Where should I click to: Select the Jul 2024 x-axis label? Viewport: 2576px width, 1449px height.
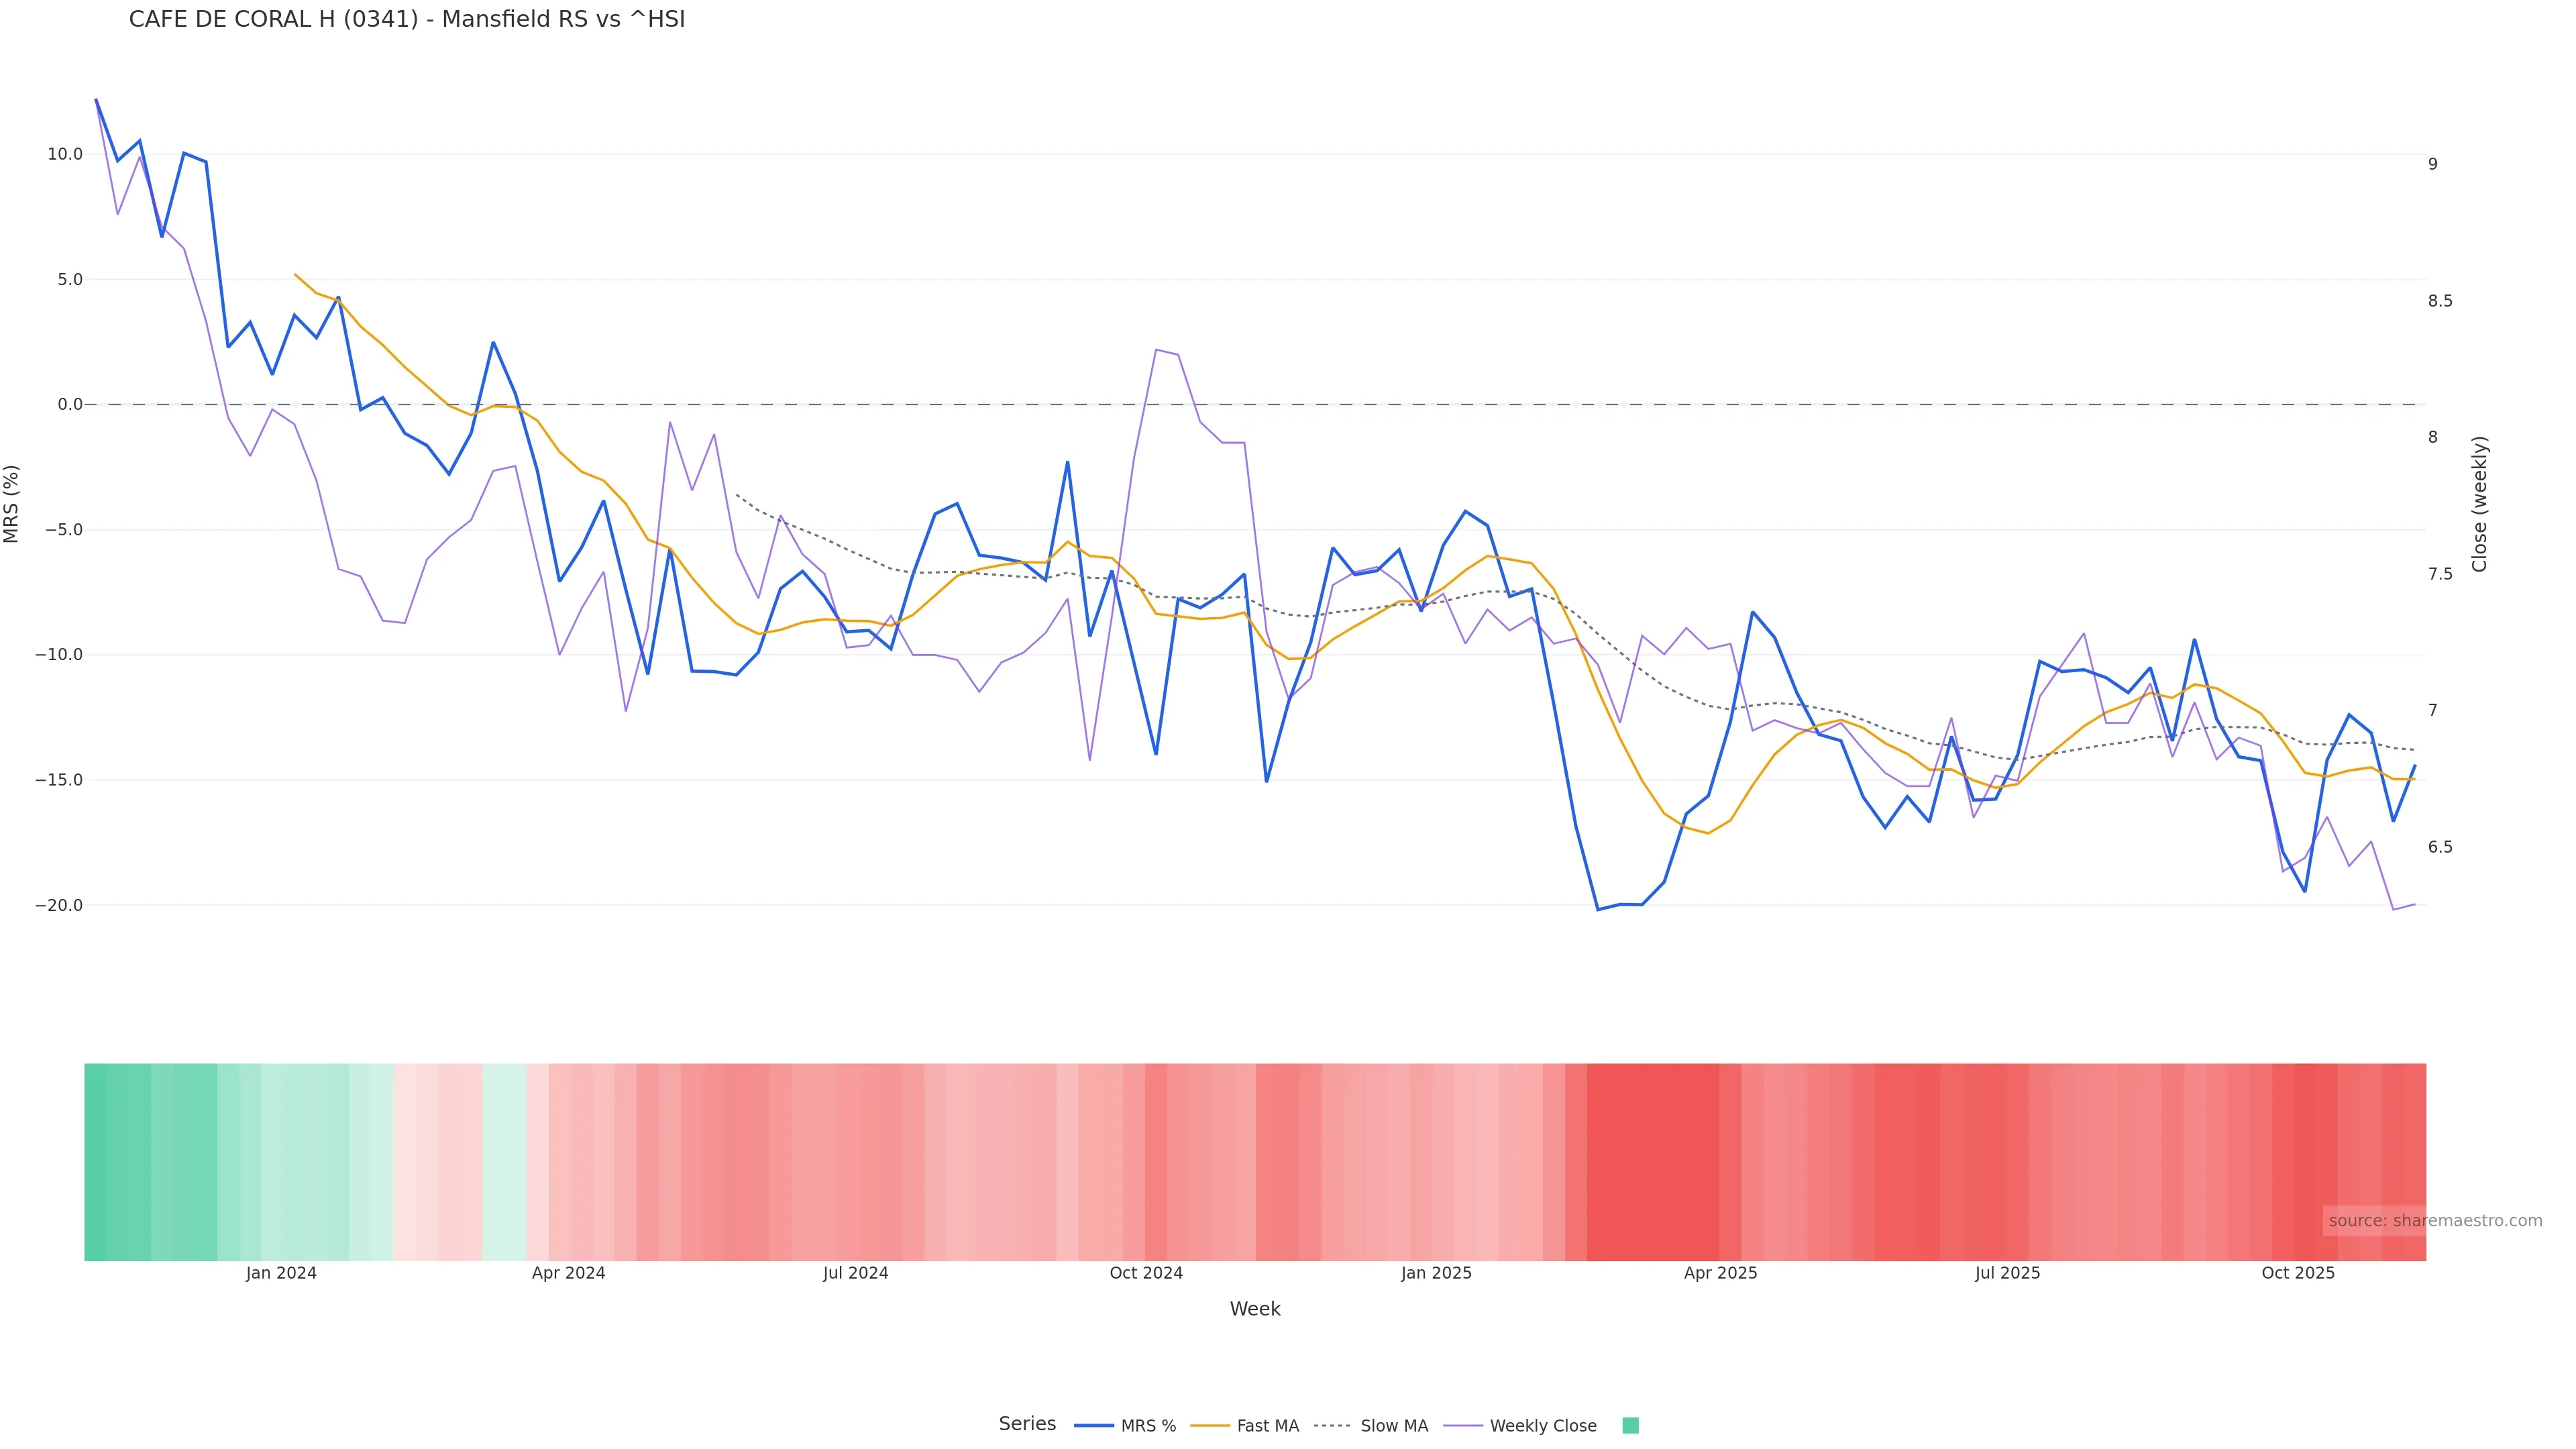856,1273
